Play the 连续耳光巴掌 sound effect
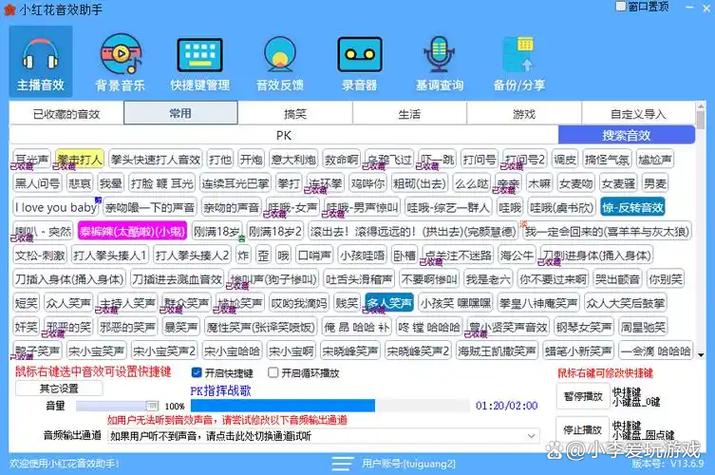715x475 pixels. [235, 183]
